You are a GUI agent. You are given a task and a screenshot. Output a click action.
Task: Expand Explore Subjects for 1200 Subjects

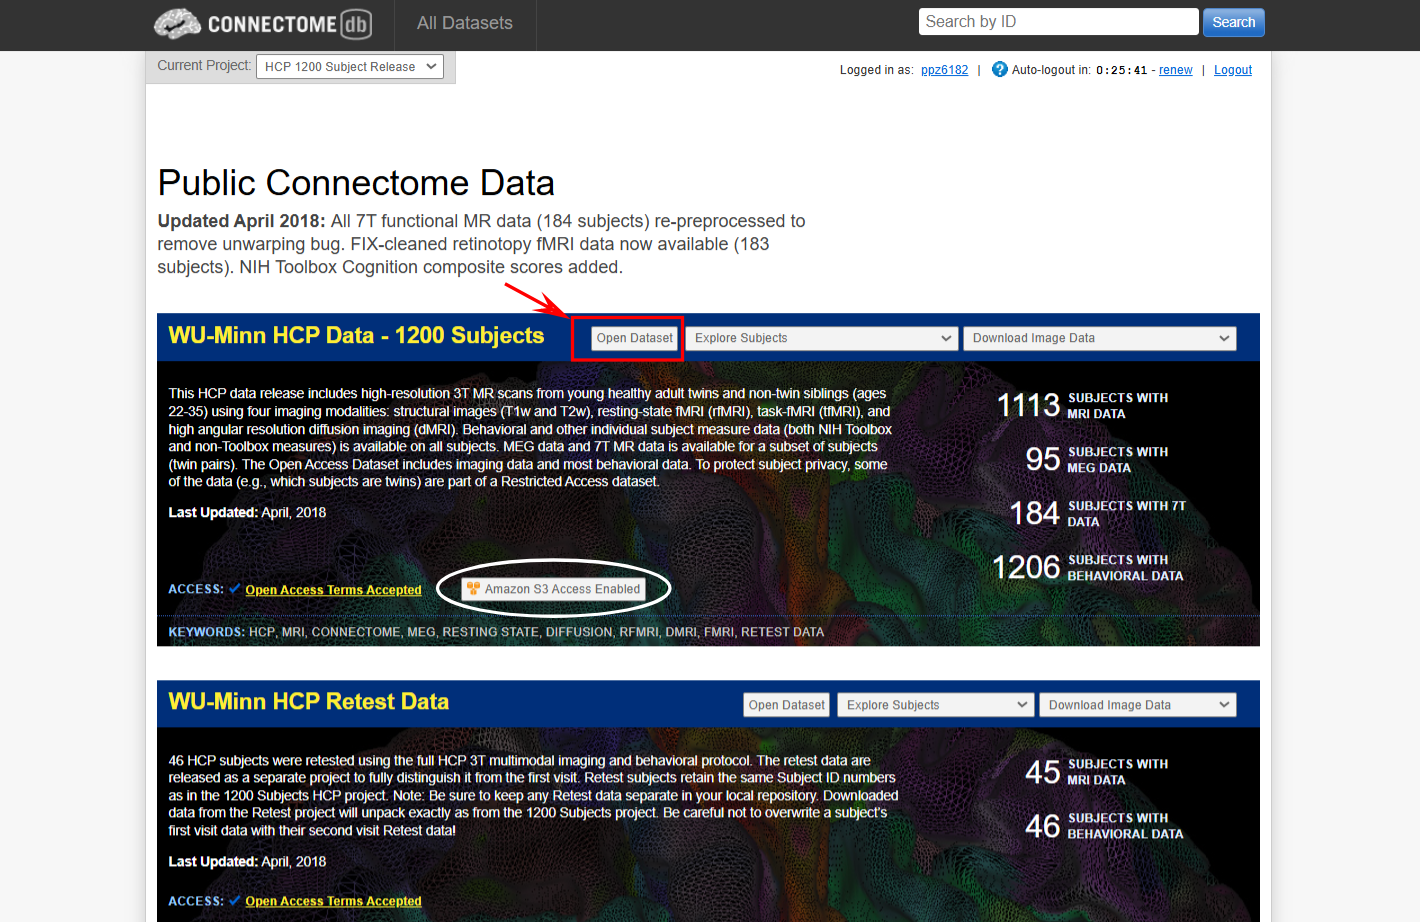coord(822,338)
